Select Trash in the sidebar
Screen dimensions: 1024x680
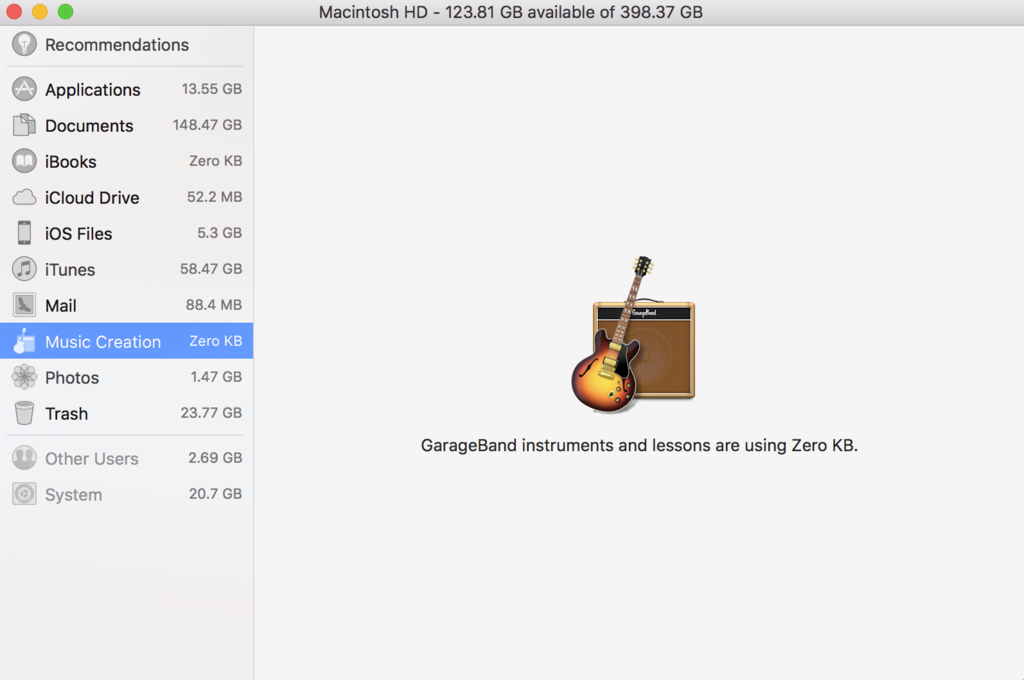pyautogui.click(x=66, y=413)
